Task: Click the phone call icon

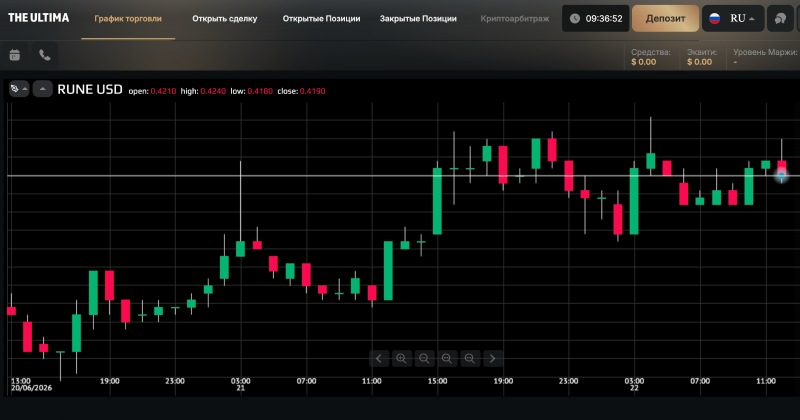Action: tap(45, 55)
